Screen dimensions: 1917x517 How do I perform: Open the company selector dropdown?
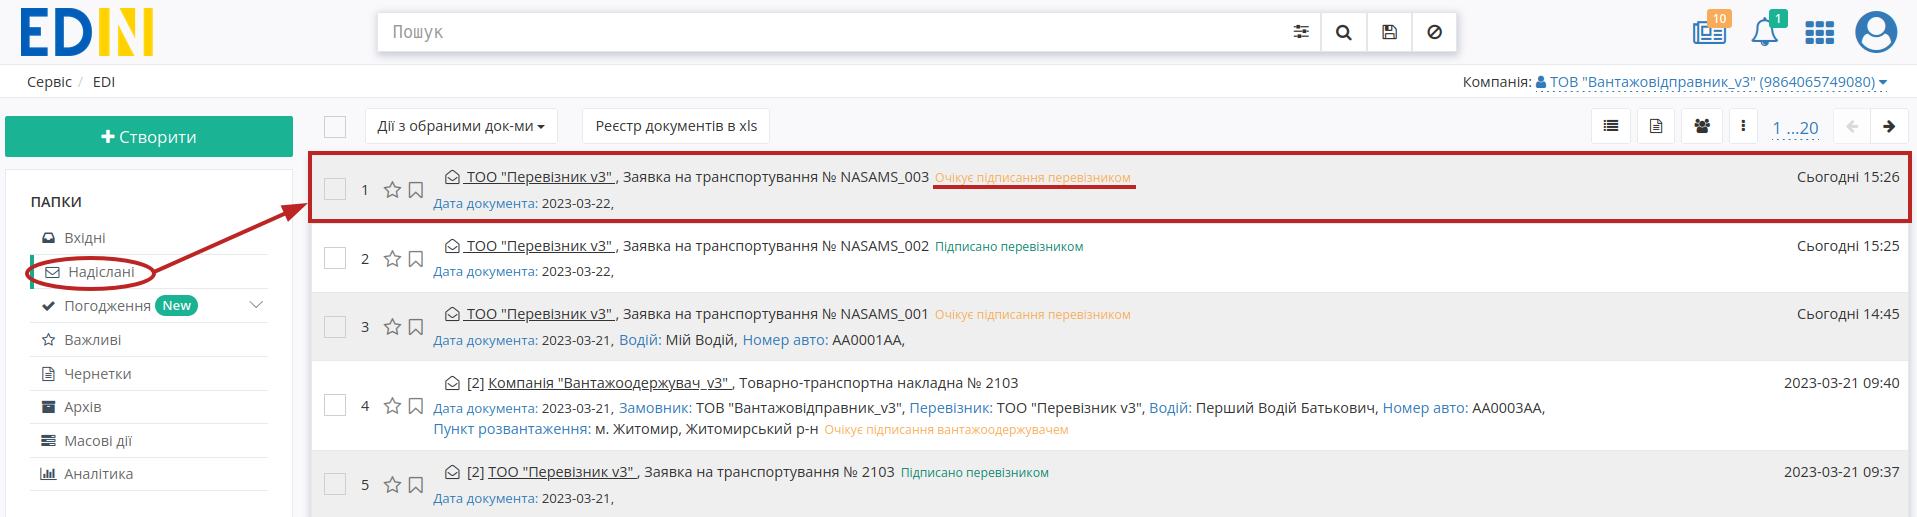click(x=1711, y=82)
